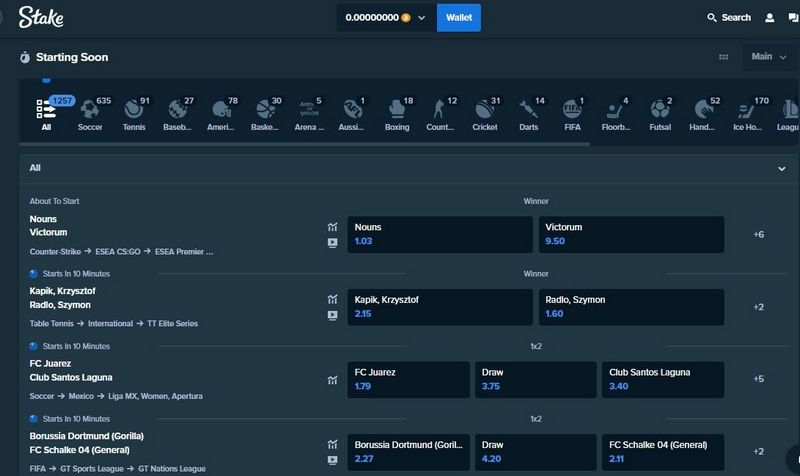800x476 pixels.
Task: Open the Nouns vs Victorum match link
Action: point(48,226)
